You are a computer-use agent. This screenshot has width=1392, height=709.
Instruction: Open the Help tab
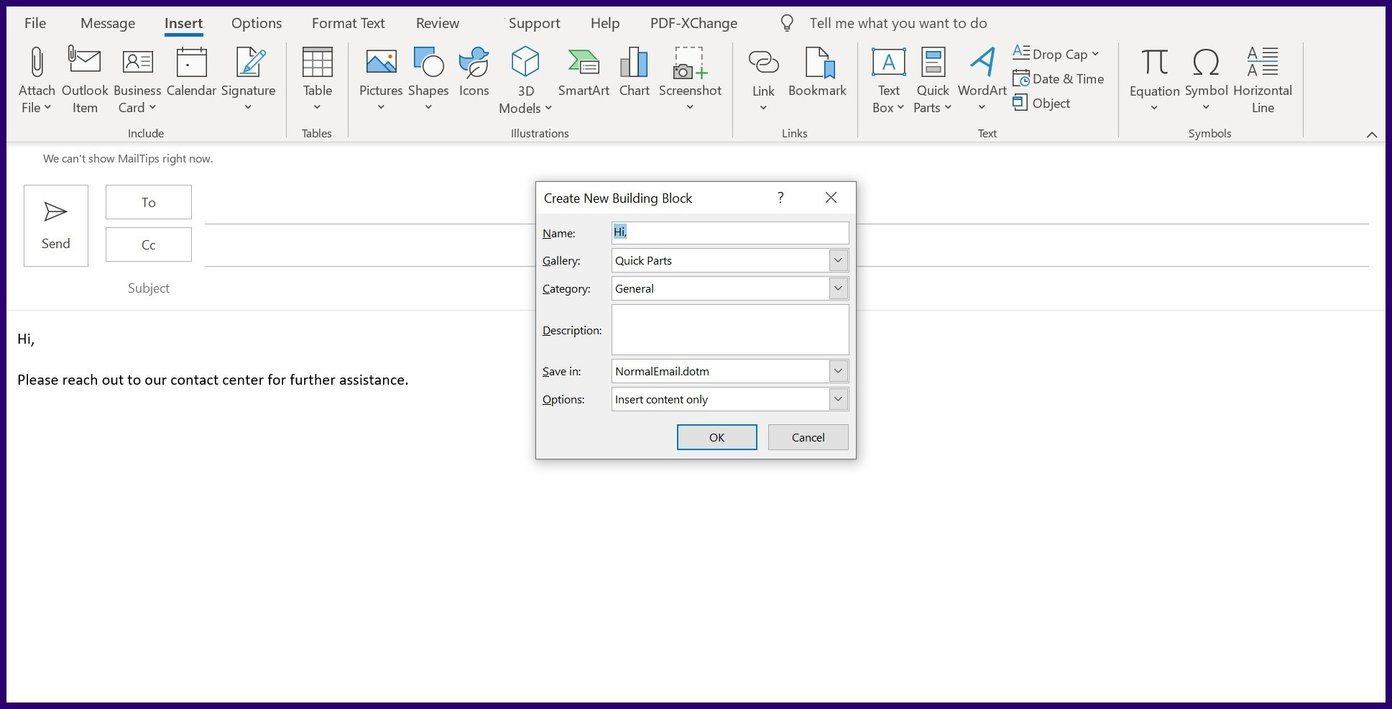[x=605, y=23]
